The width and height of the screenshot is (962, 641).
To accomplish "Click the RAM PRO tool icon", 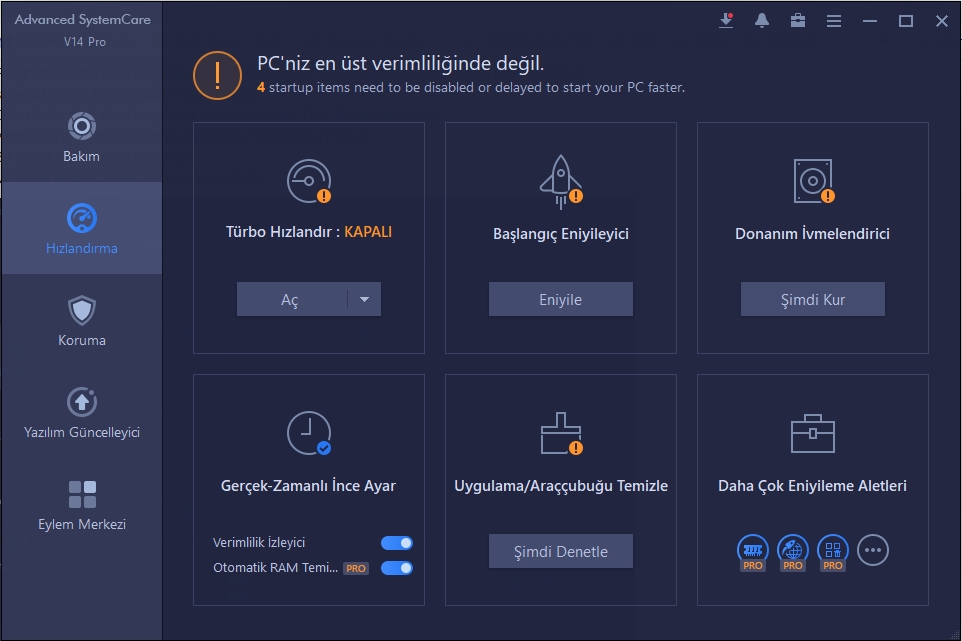I will (752, 551).
